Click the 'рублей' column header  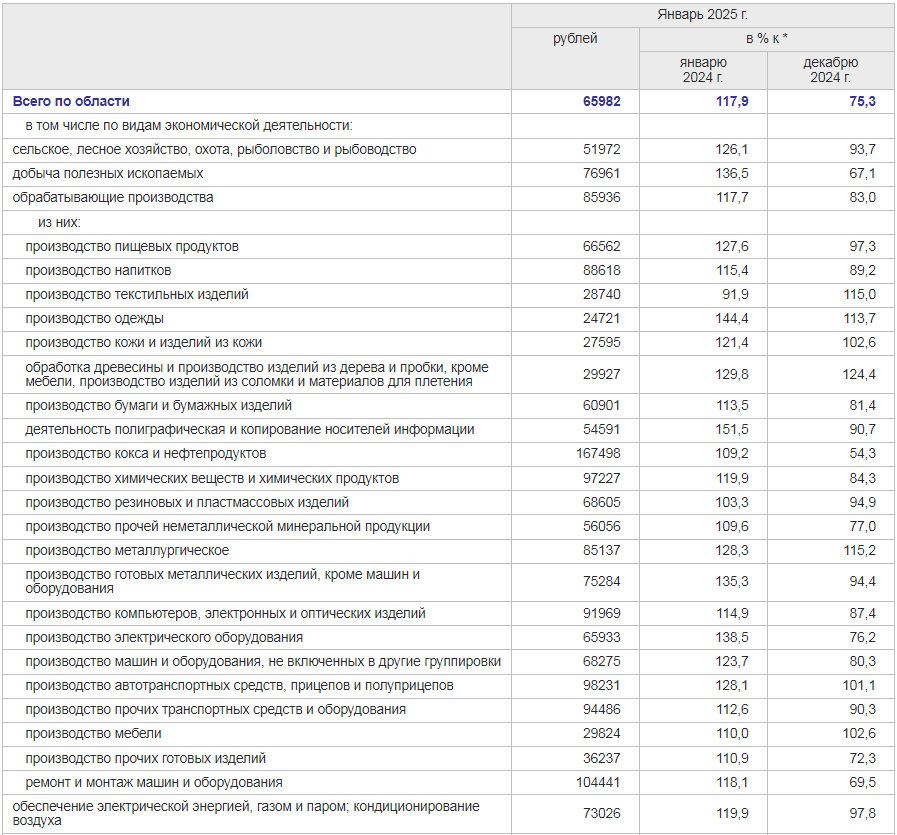click(575, 39)
